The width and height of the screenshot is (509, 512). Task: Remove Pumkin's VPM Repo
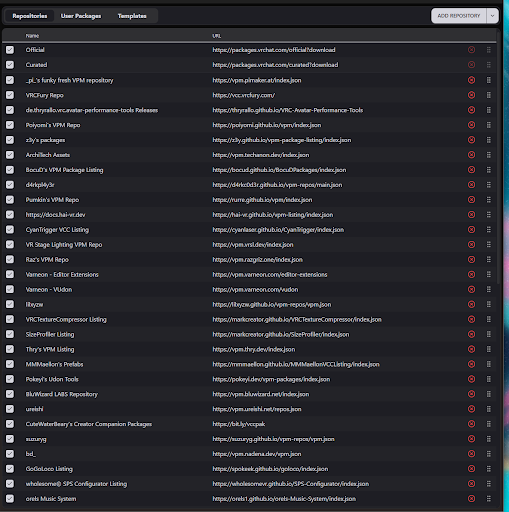tap(471, 200)
